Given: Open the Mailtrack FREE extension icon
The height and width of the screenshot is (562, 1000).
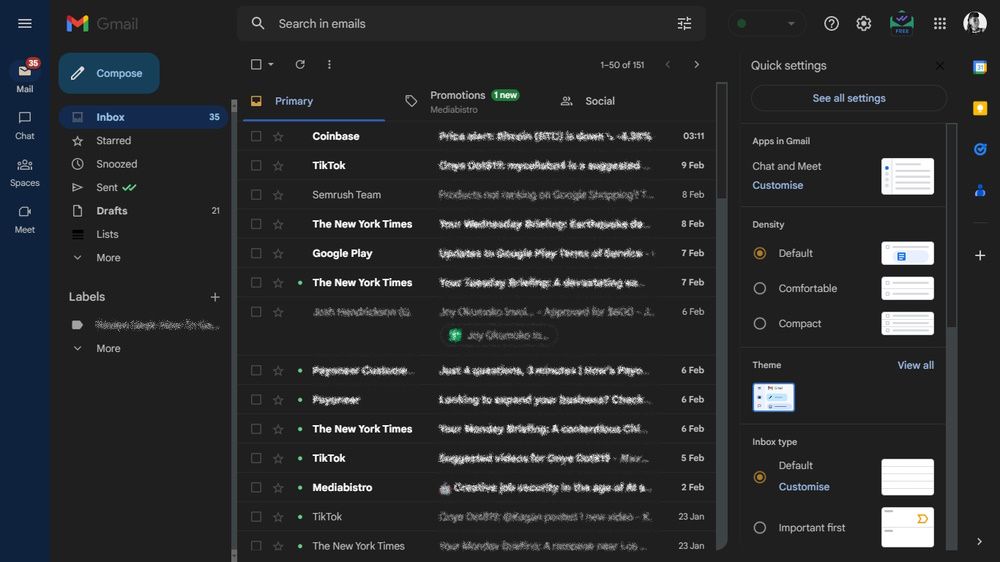Looking at the screenshot, I should coord(902,24).
